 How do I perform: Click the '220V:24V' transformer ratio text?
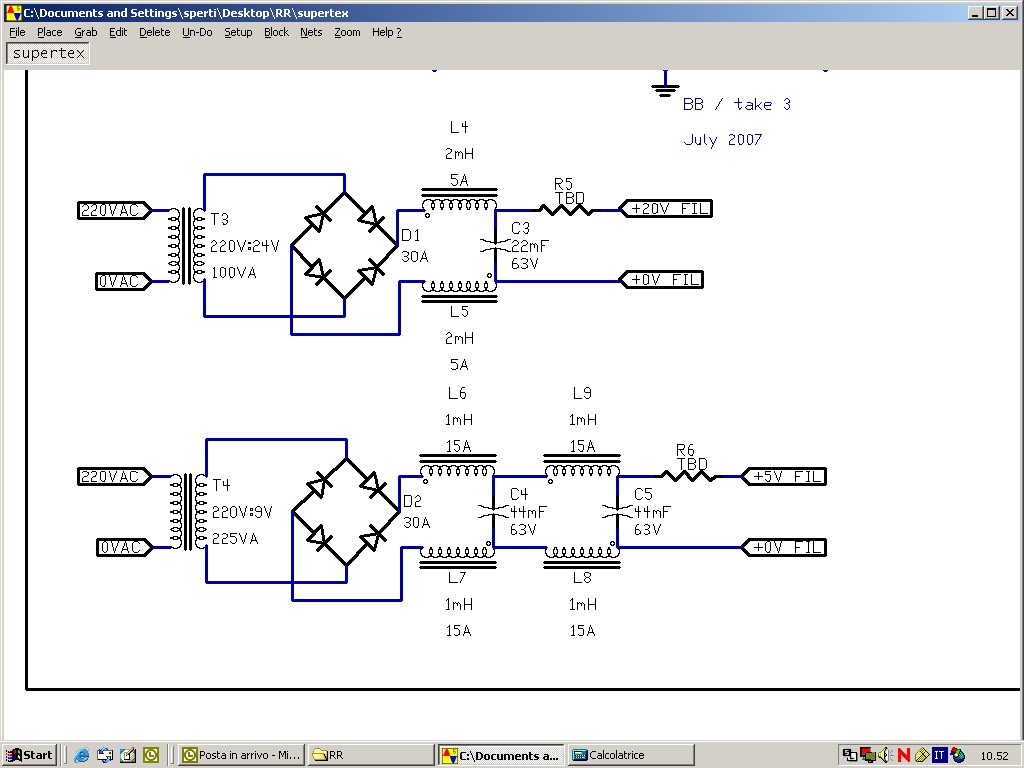coord(245,246)
